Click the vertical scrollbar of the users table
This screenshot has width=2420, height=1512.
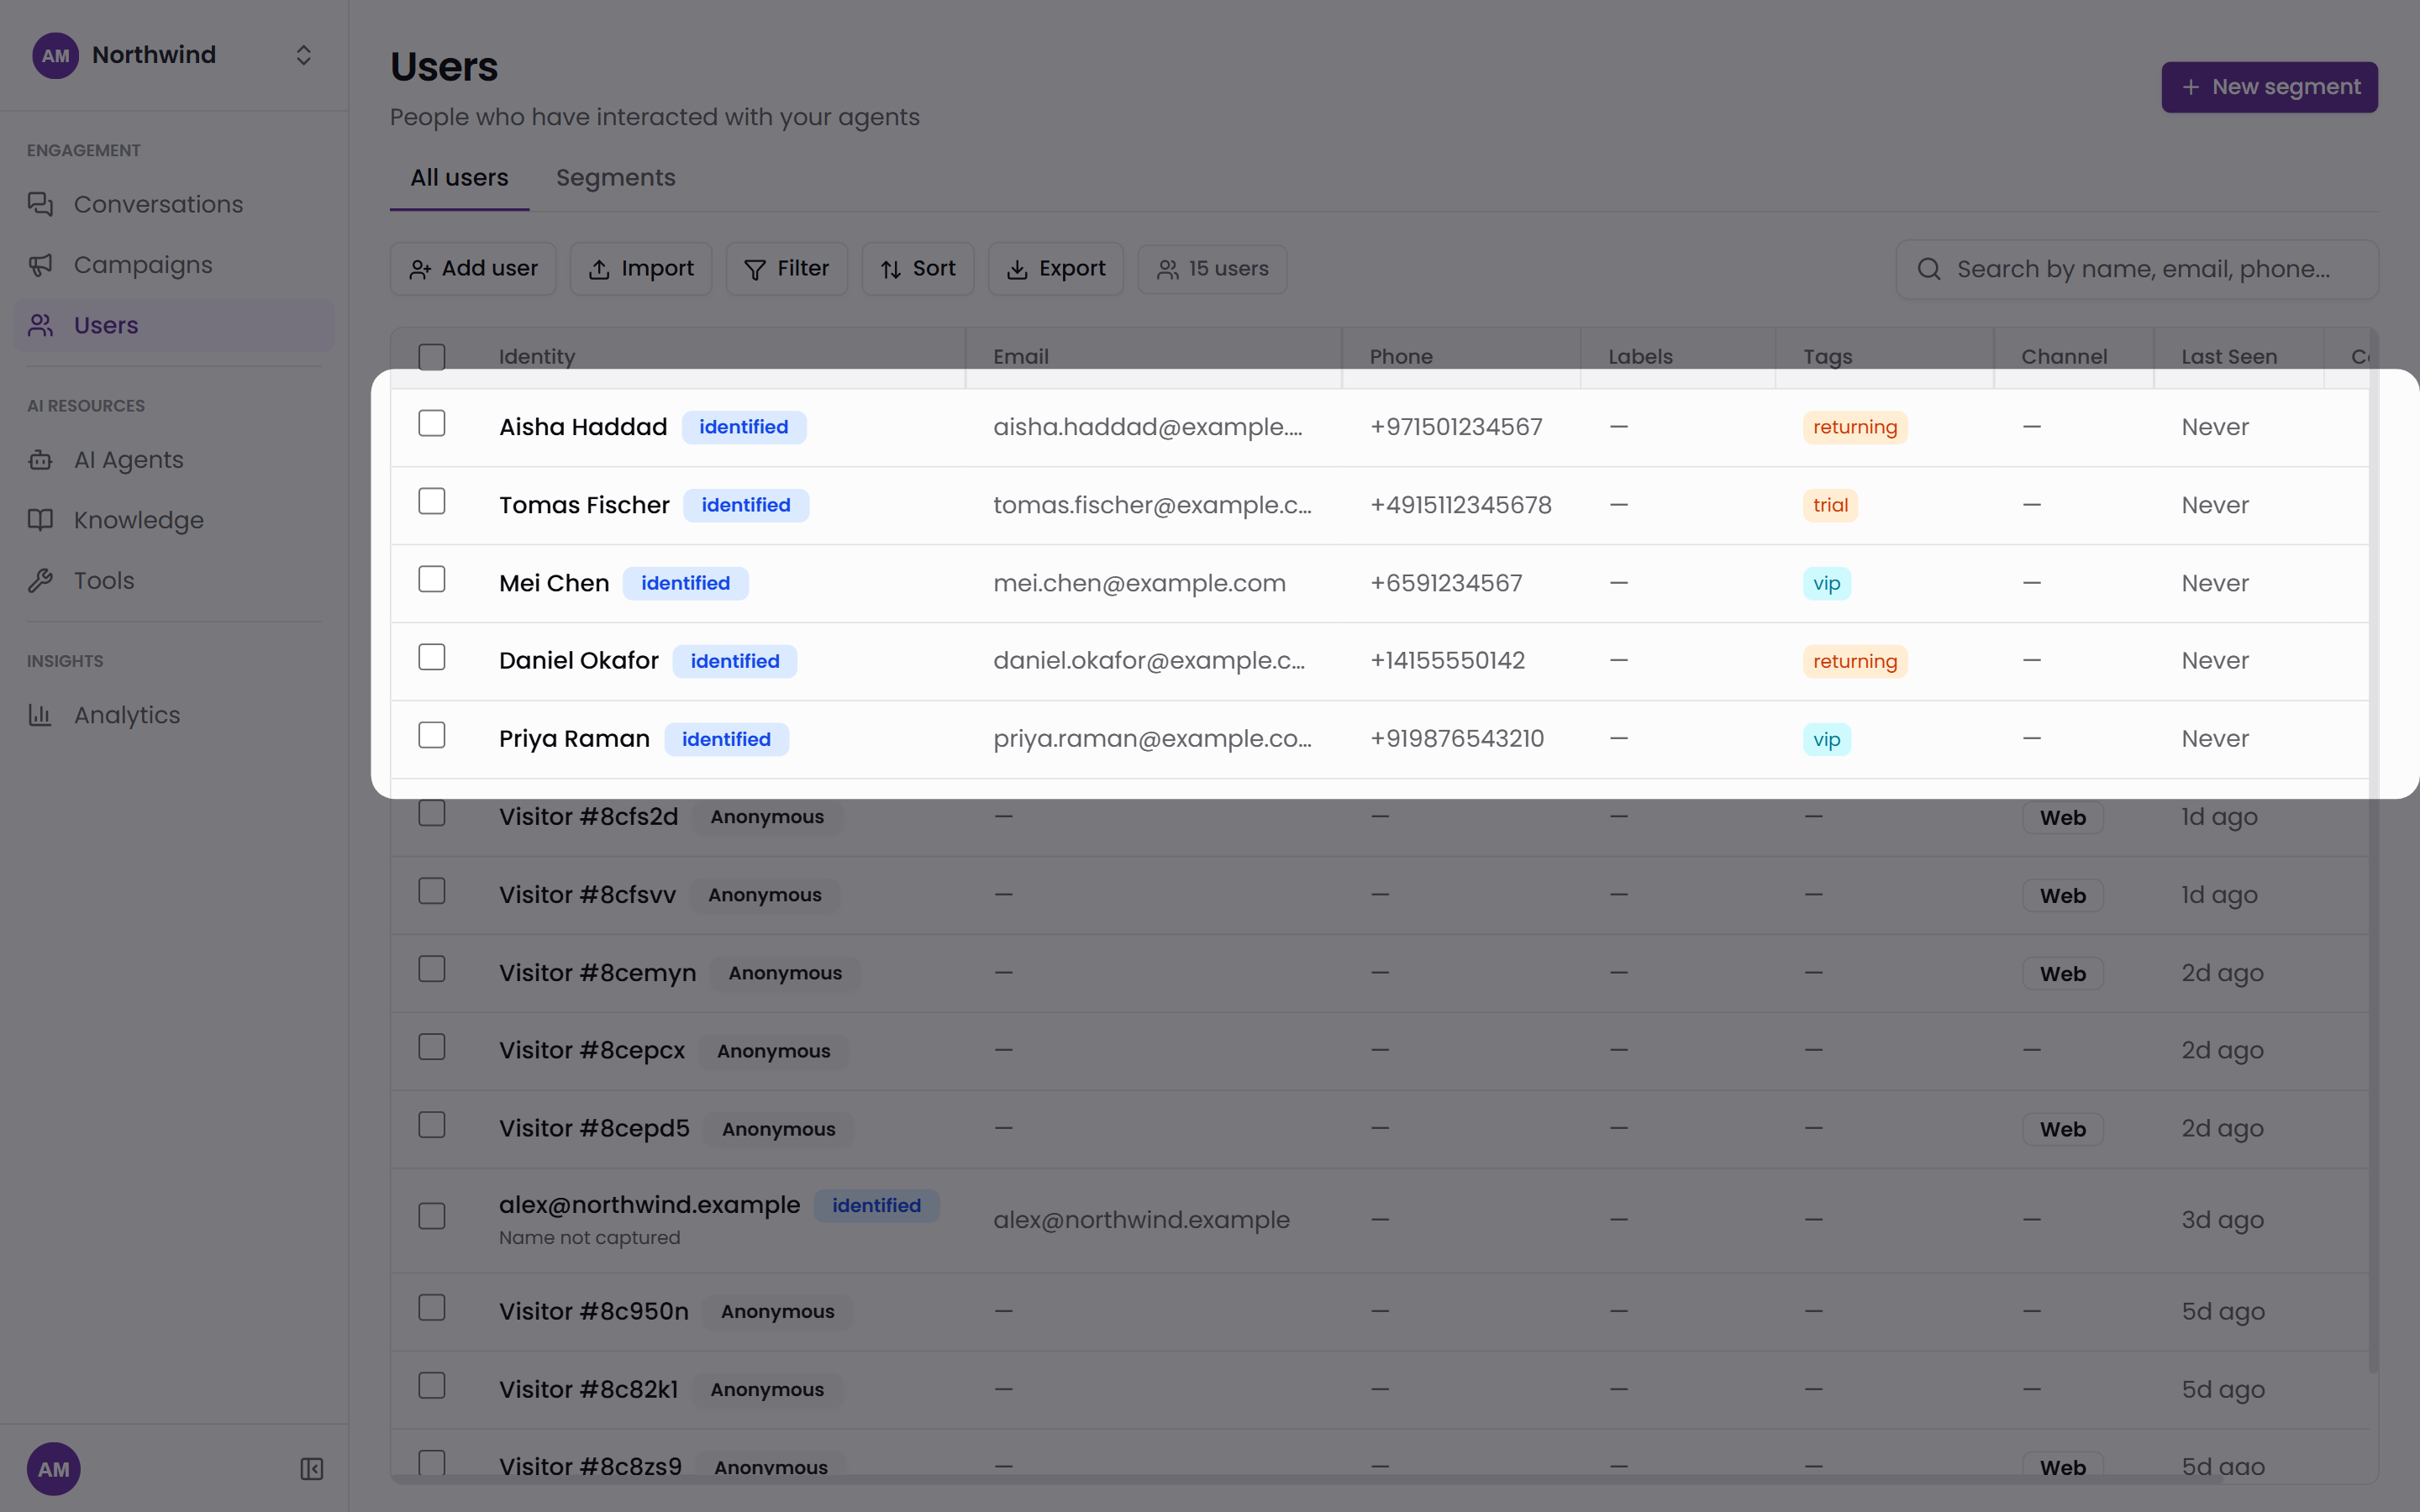point(2373,851)
